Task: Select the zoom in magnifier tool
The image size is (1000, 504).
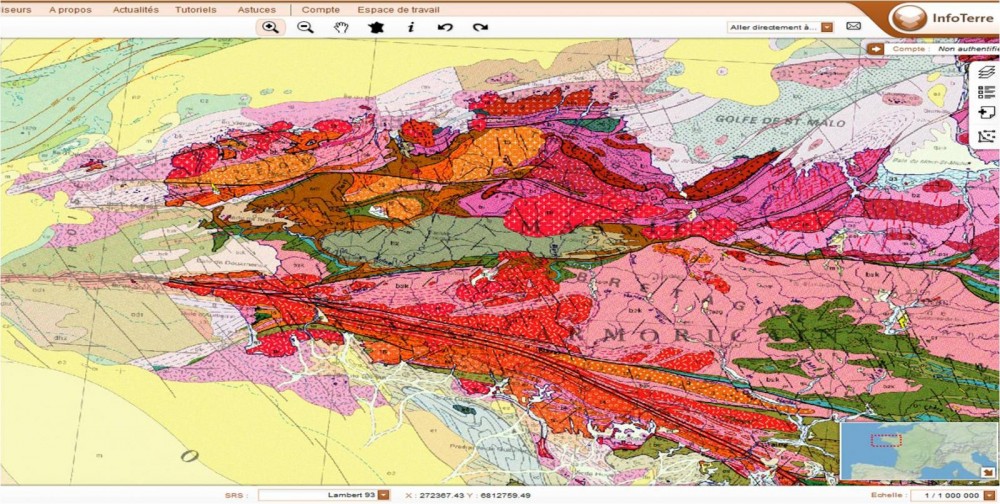Action: (x=270, y=27)
